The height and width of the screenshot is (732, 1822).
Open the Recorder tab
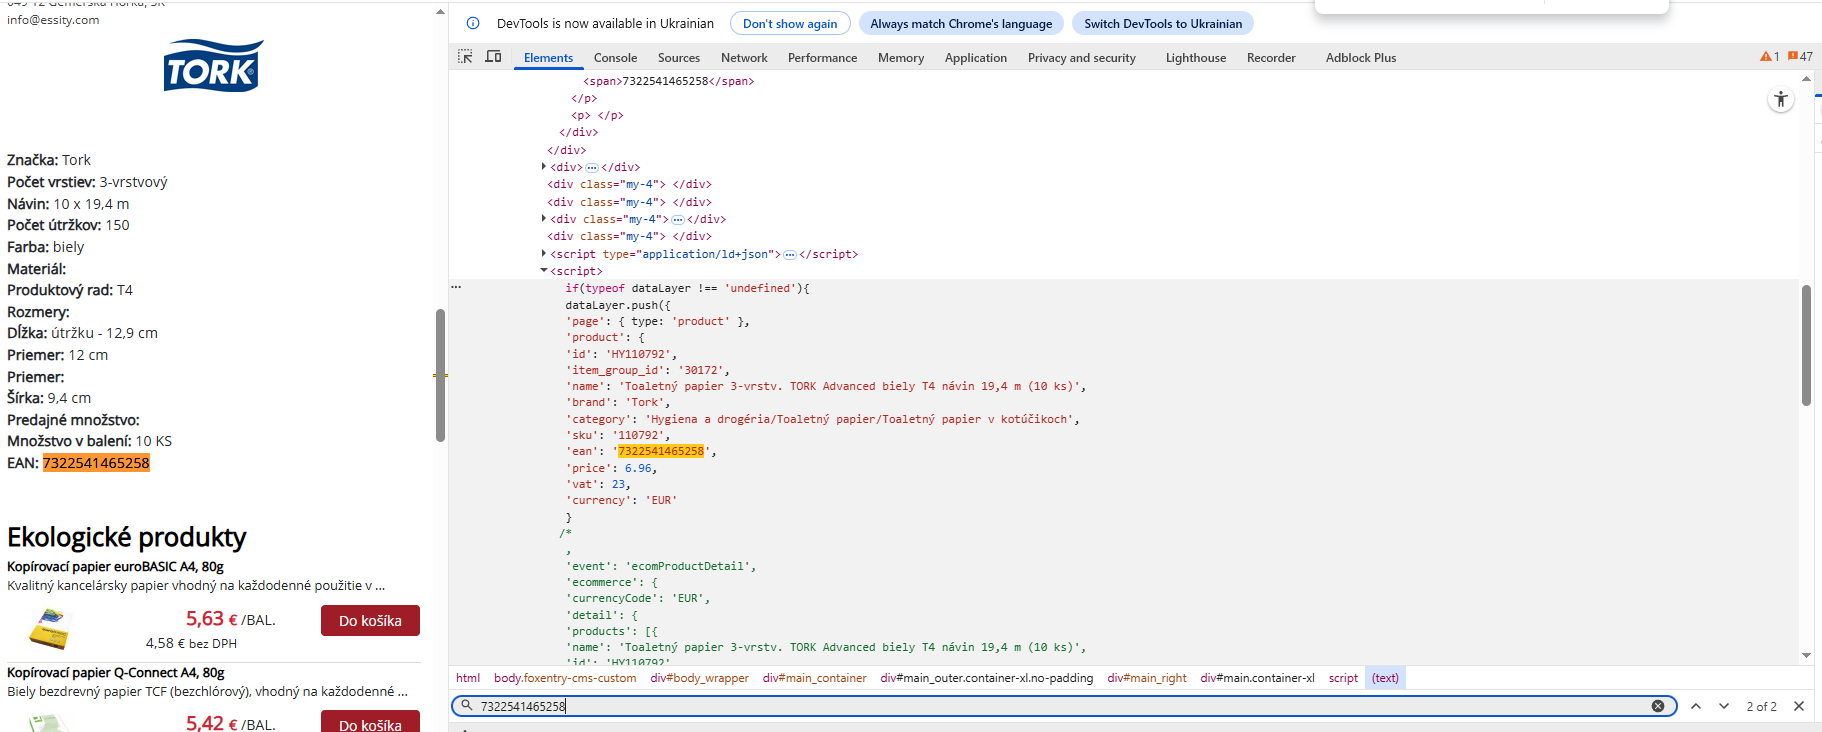point(1271,58)
